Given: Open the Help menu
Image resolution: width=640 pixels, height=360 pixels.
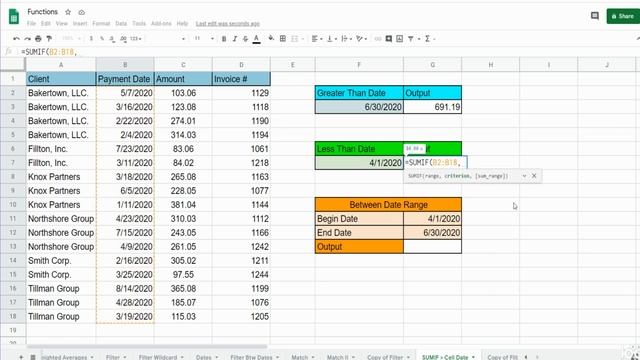Looking at the screenshot, I should (x=182, y=24).
